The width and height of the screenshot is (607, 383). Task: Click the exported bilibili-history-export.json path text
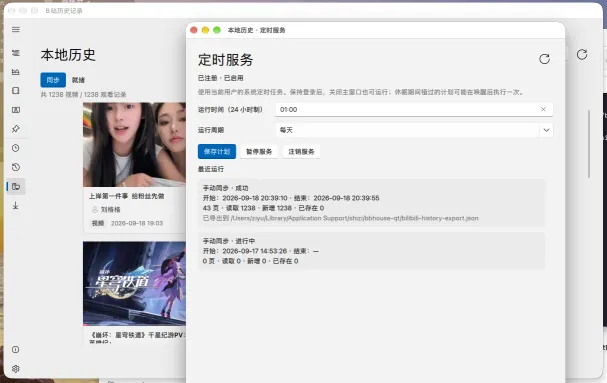click(x=341, y=218)
